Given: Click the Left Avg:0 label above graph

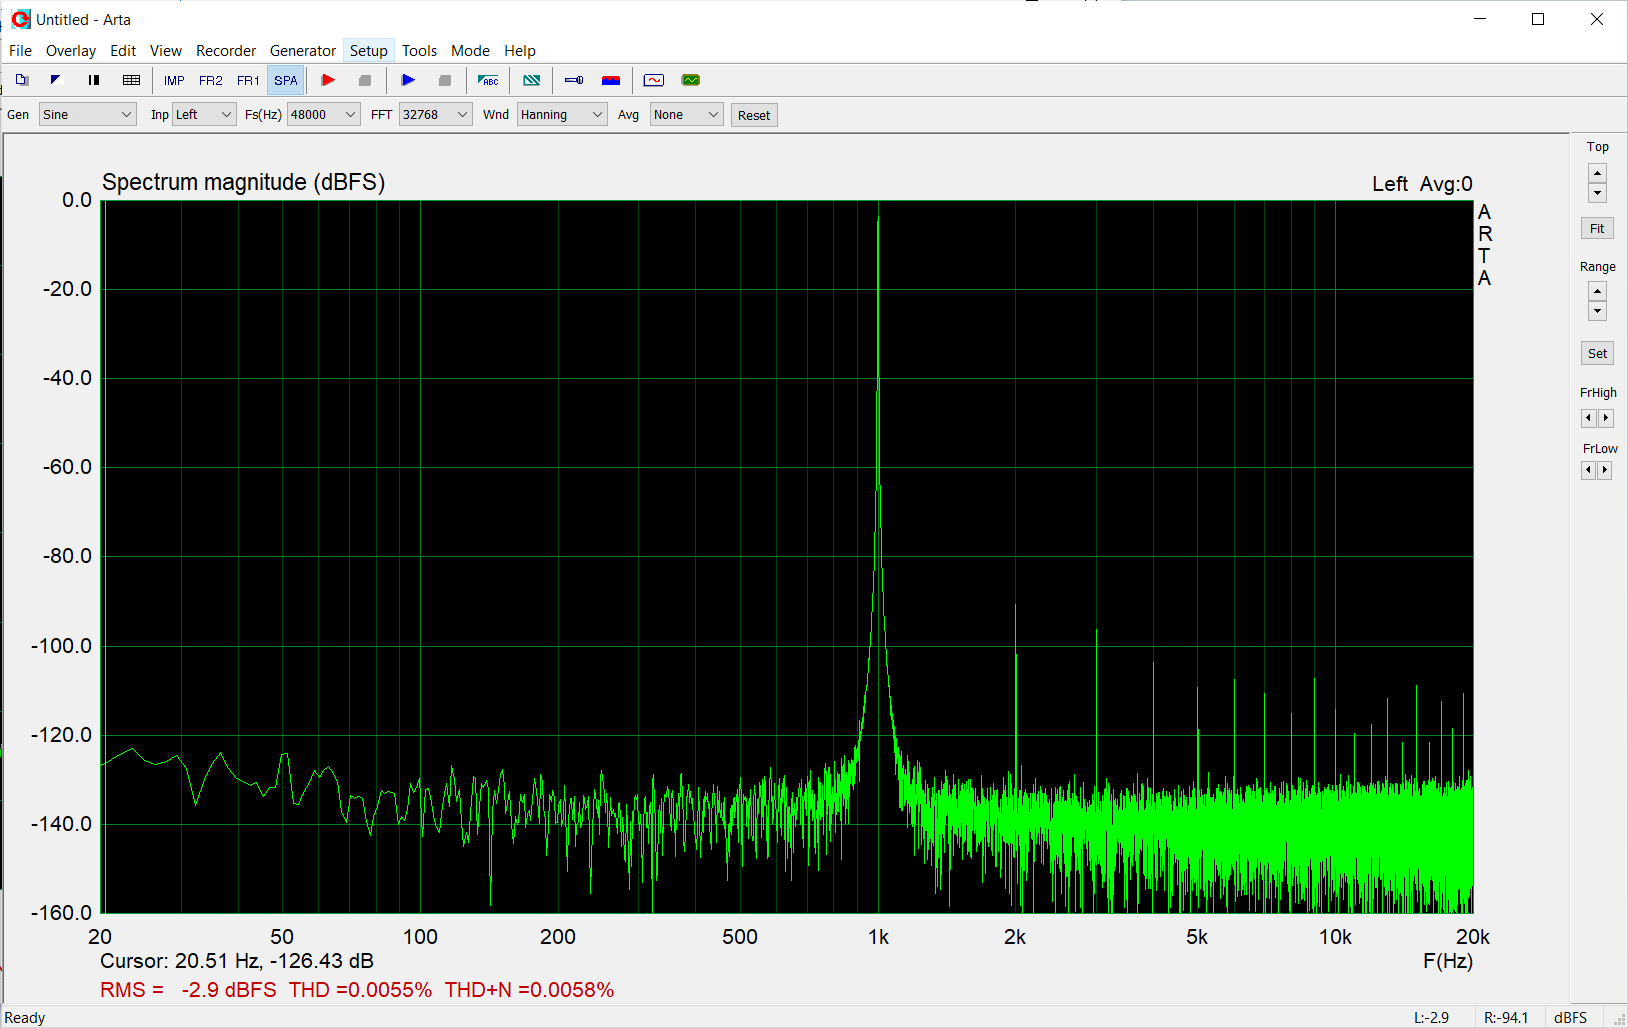Looking at the screenshot, I should point(1422,184).
